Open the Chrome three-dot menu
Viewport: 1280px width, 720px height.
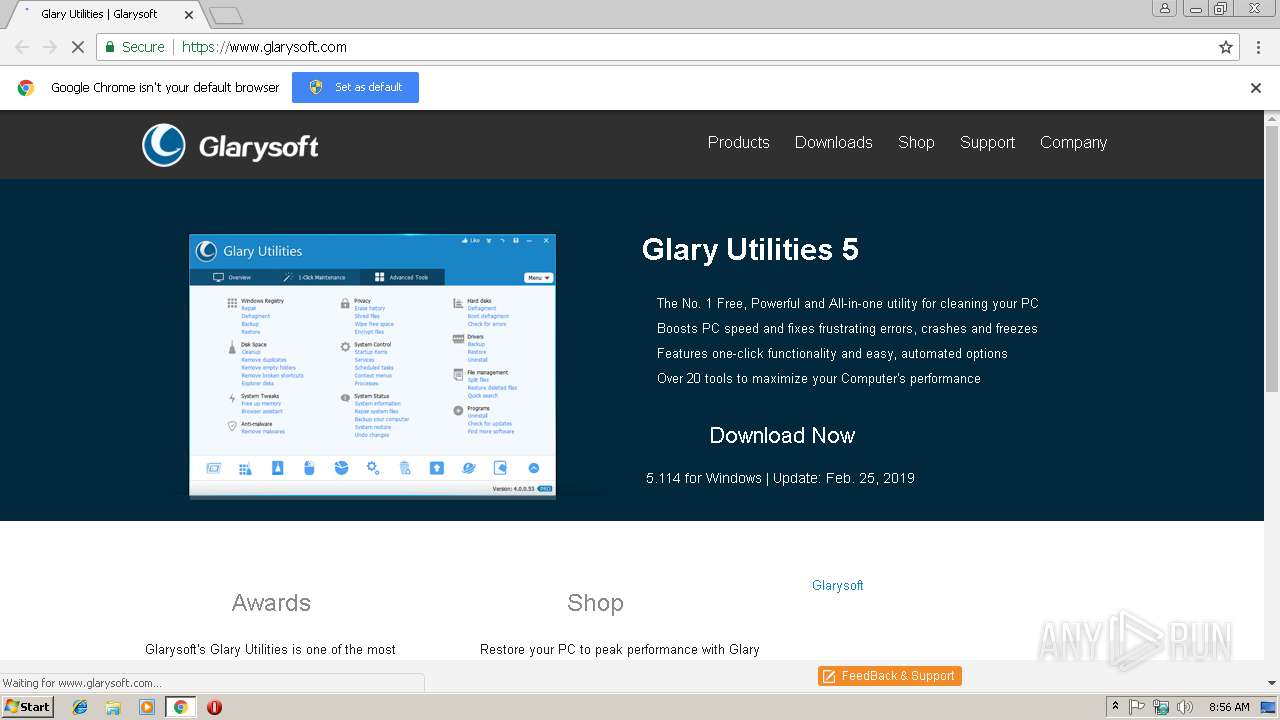tap(1258, 47)
